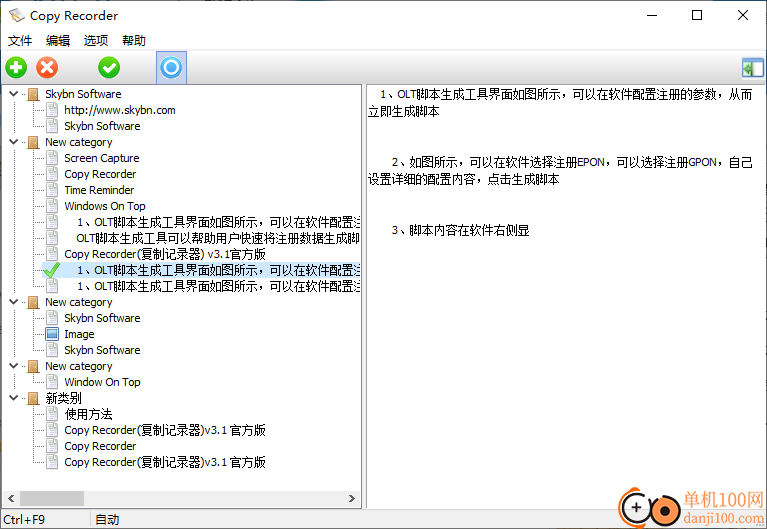
Task: Click the green check mark on highlighted entry
Action: pyautogui.click(x=51, y=270)
